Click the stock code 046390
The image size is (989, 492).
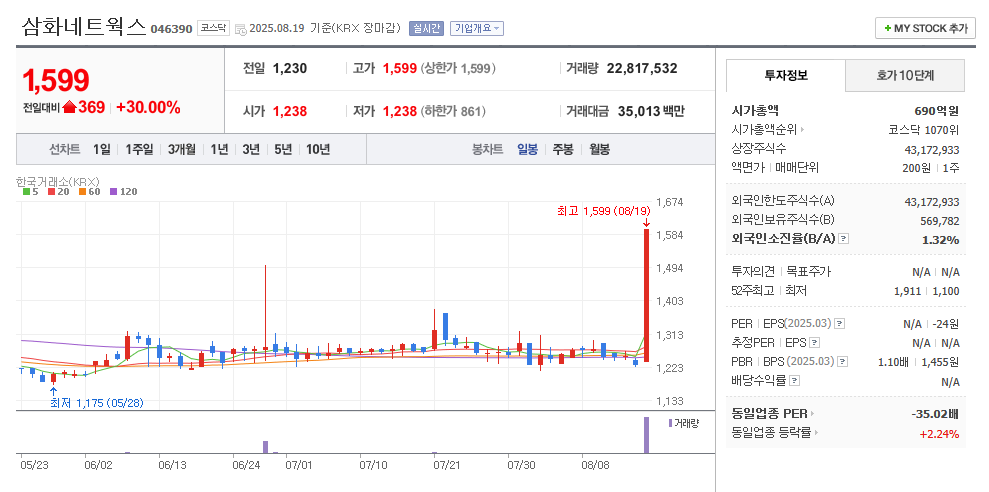pos(171,29)
